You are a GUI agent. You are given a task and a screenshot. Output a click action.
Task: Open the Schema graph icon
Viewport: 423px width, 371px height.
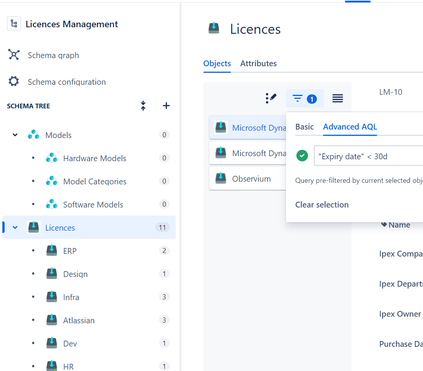[x=14, y=55]
